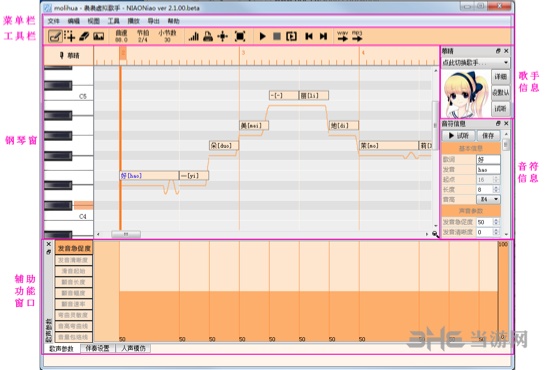Click the 保存 button in note info
Screen dimensions: 546x370
coord(488,135)
